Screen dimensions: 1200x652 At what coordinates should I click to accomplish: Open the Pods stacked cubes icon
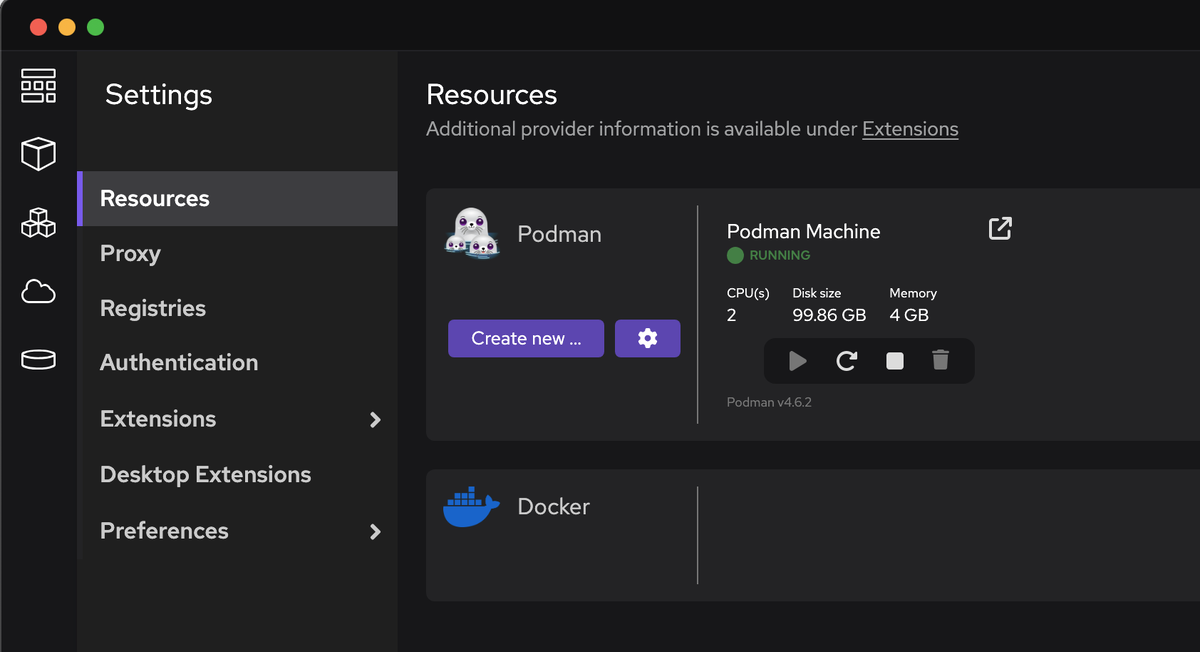point(38,222)
